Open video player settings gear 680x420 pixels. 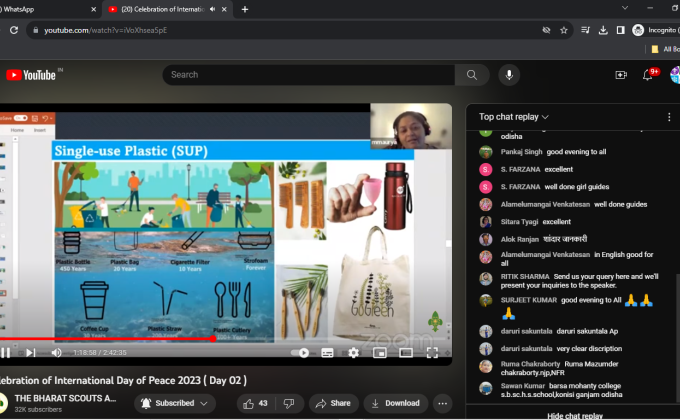pyautogui.click(x=353, y=352)
